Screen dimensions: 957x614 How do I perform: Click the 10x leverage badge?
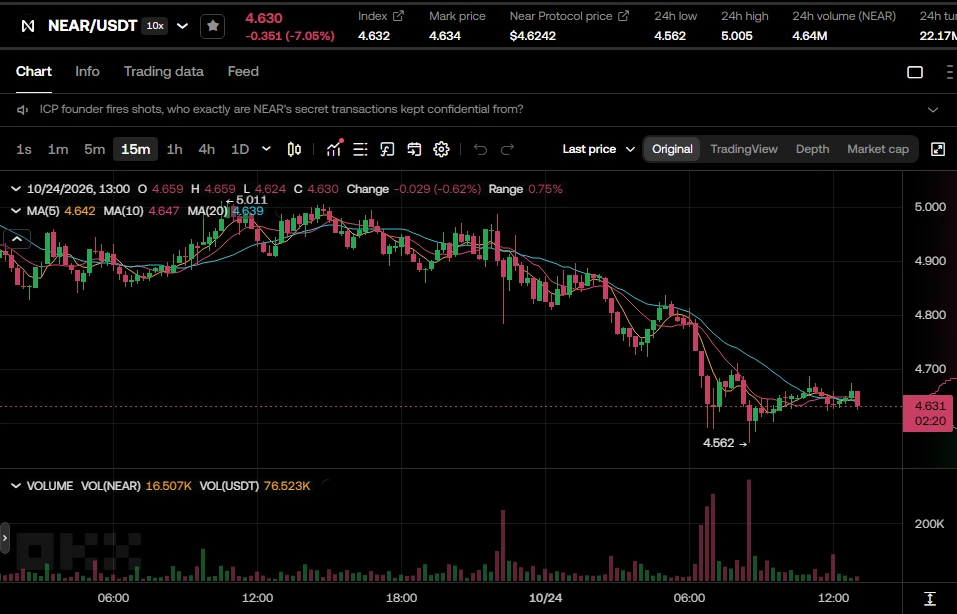click(155, 26)
